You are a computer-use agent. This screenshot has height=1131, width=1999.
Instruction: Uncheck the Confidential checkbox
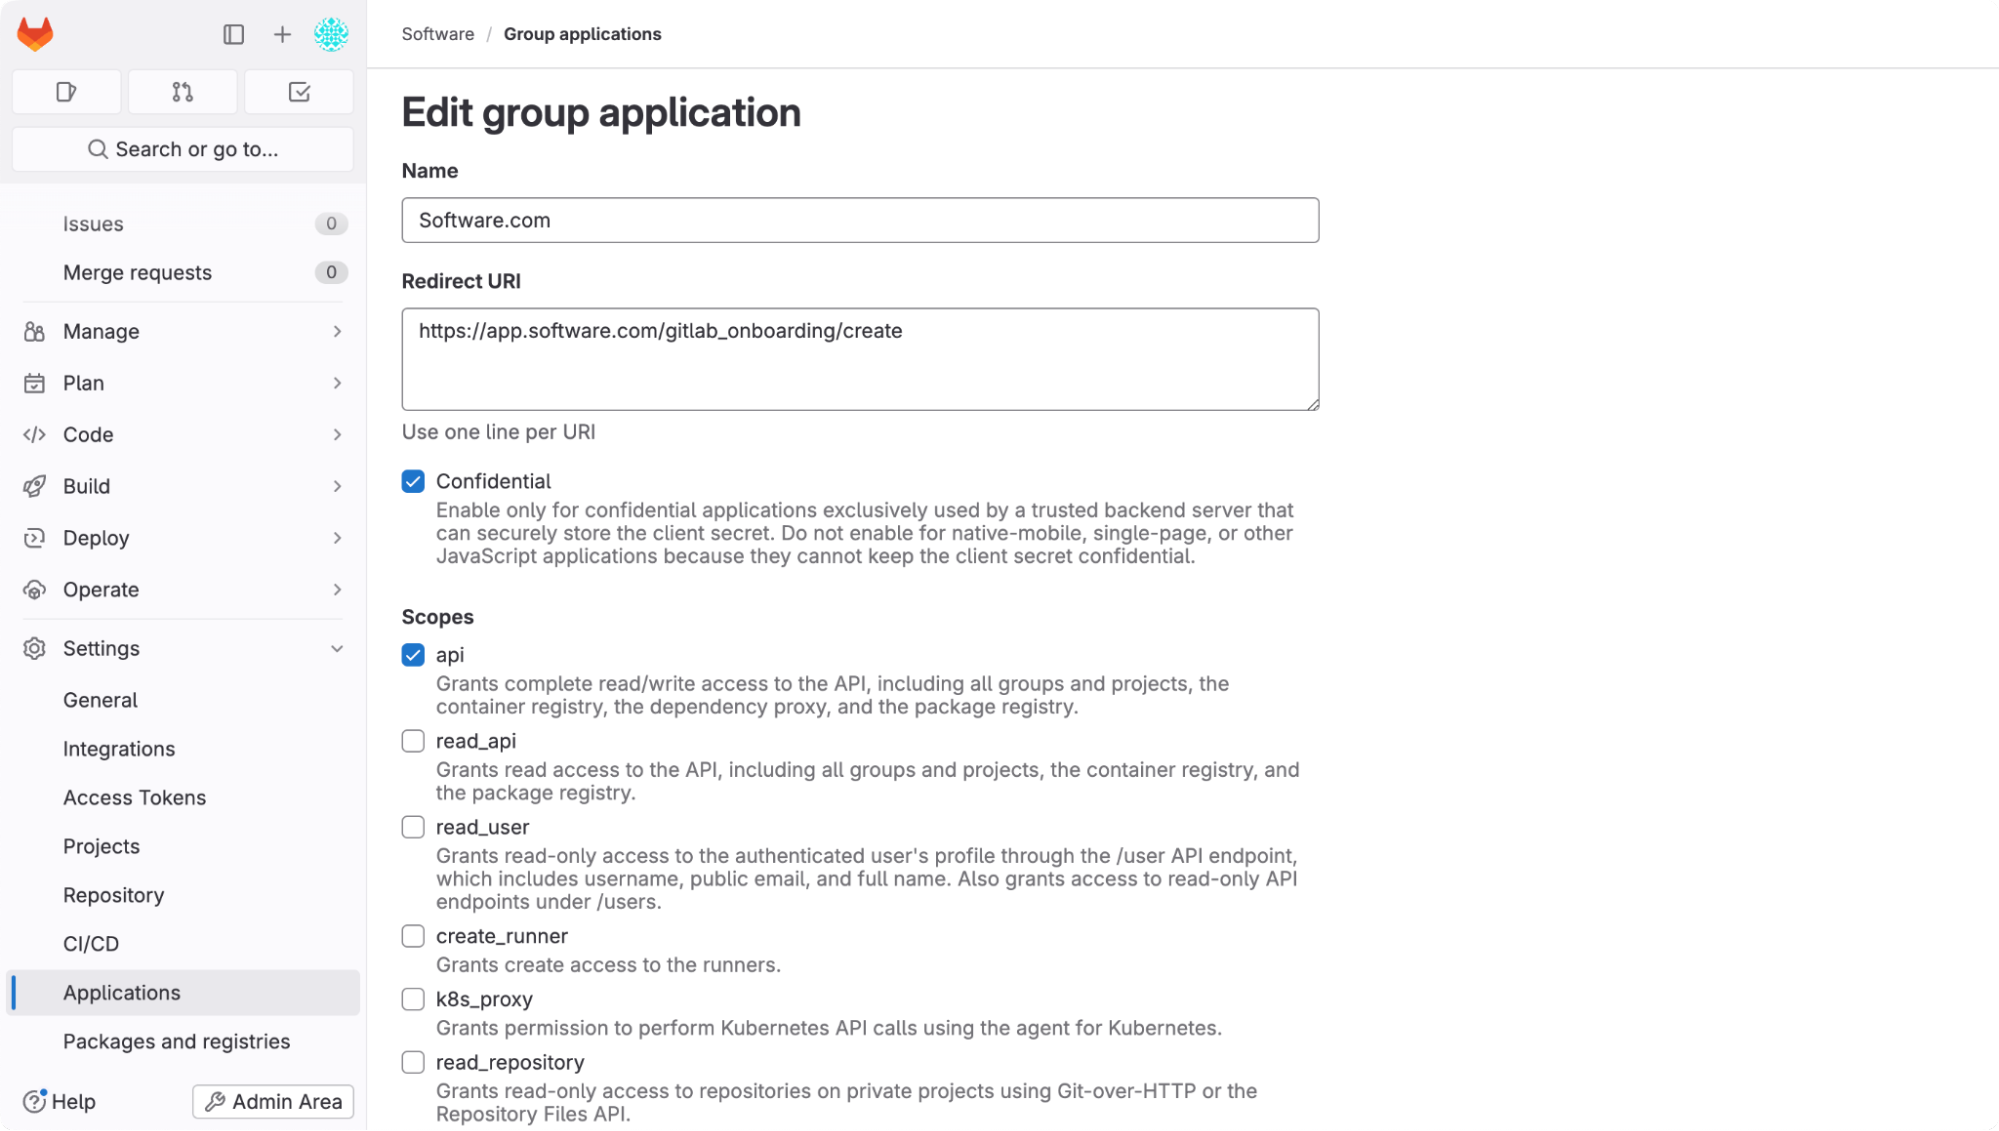pos(412,481)
